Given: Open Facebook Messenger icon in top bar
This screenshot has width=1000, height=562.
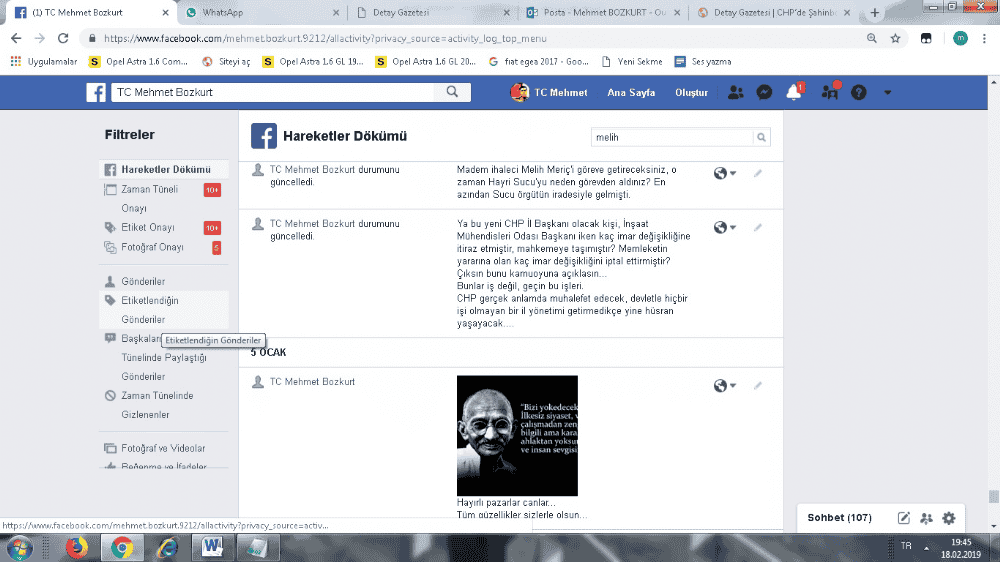Looking at the screenshot, I should pyautogui.click(x=763, y=92).
